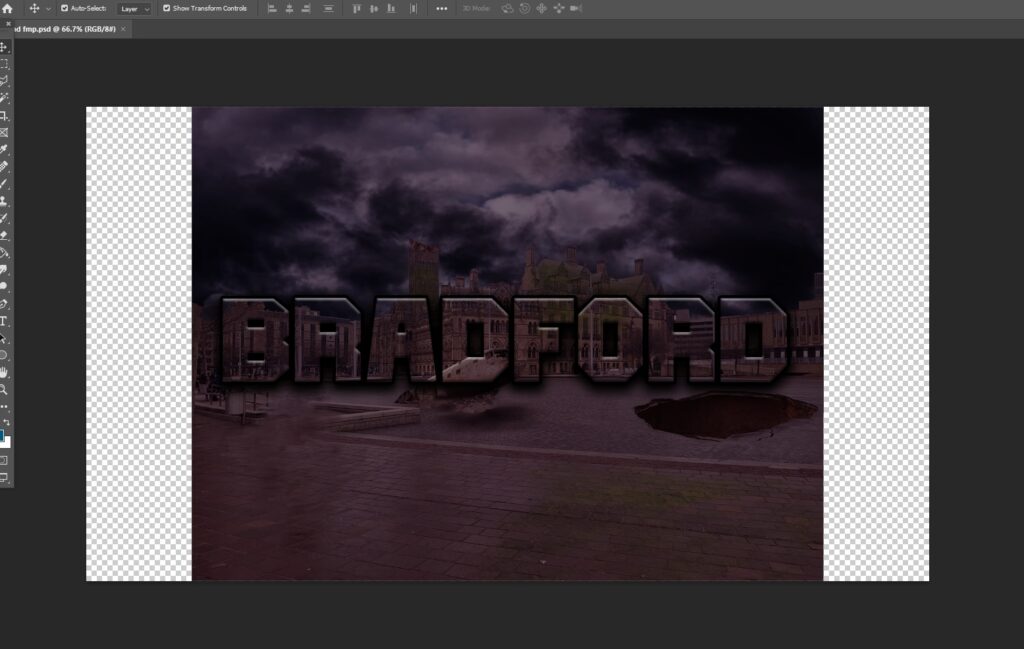The height and width of the screenshot is (649, 1024).
Task: Toggle Quick Mask mode
Action: click(x=4, y=459)
